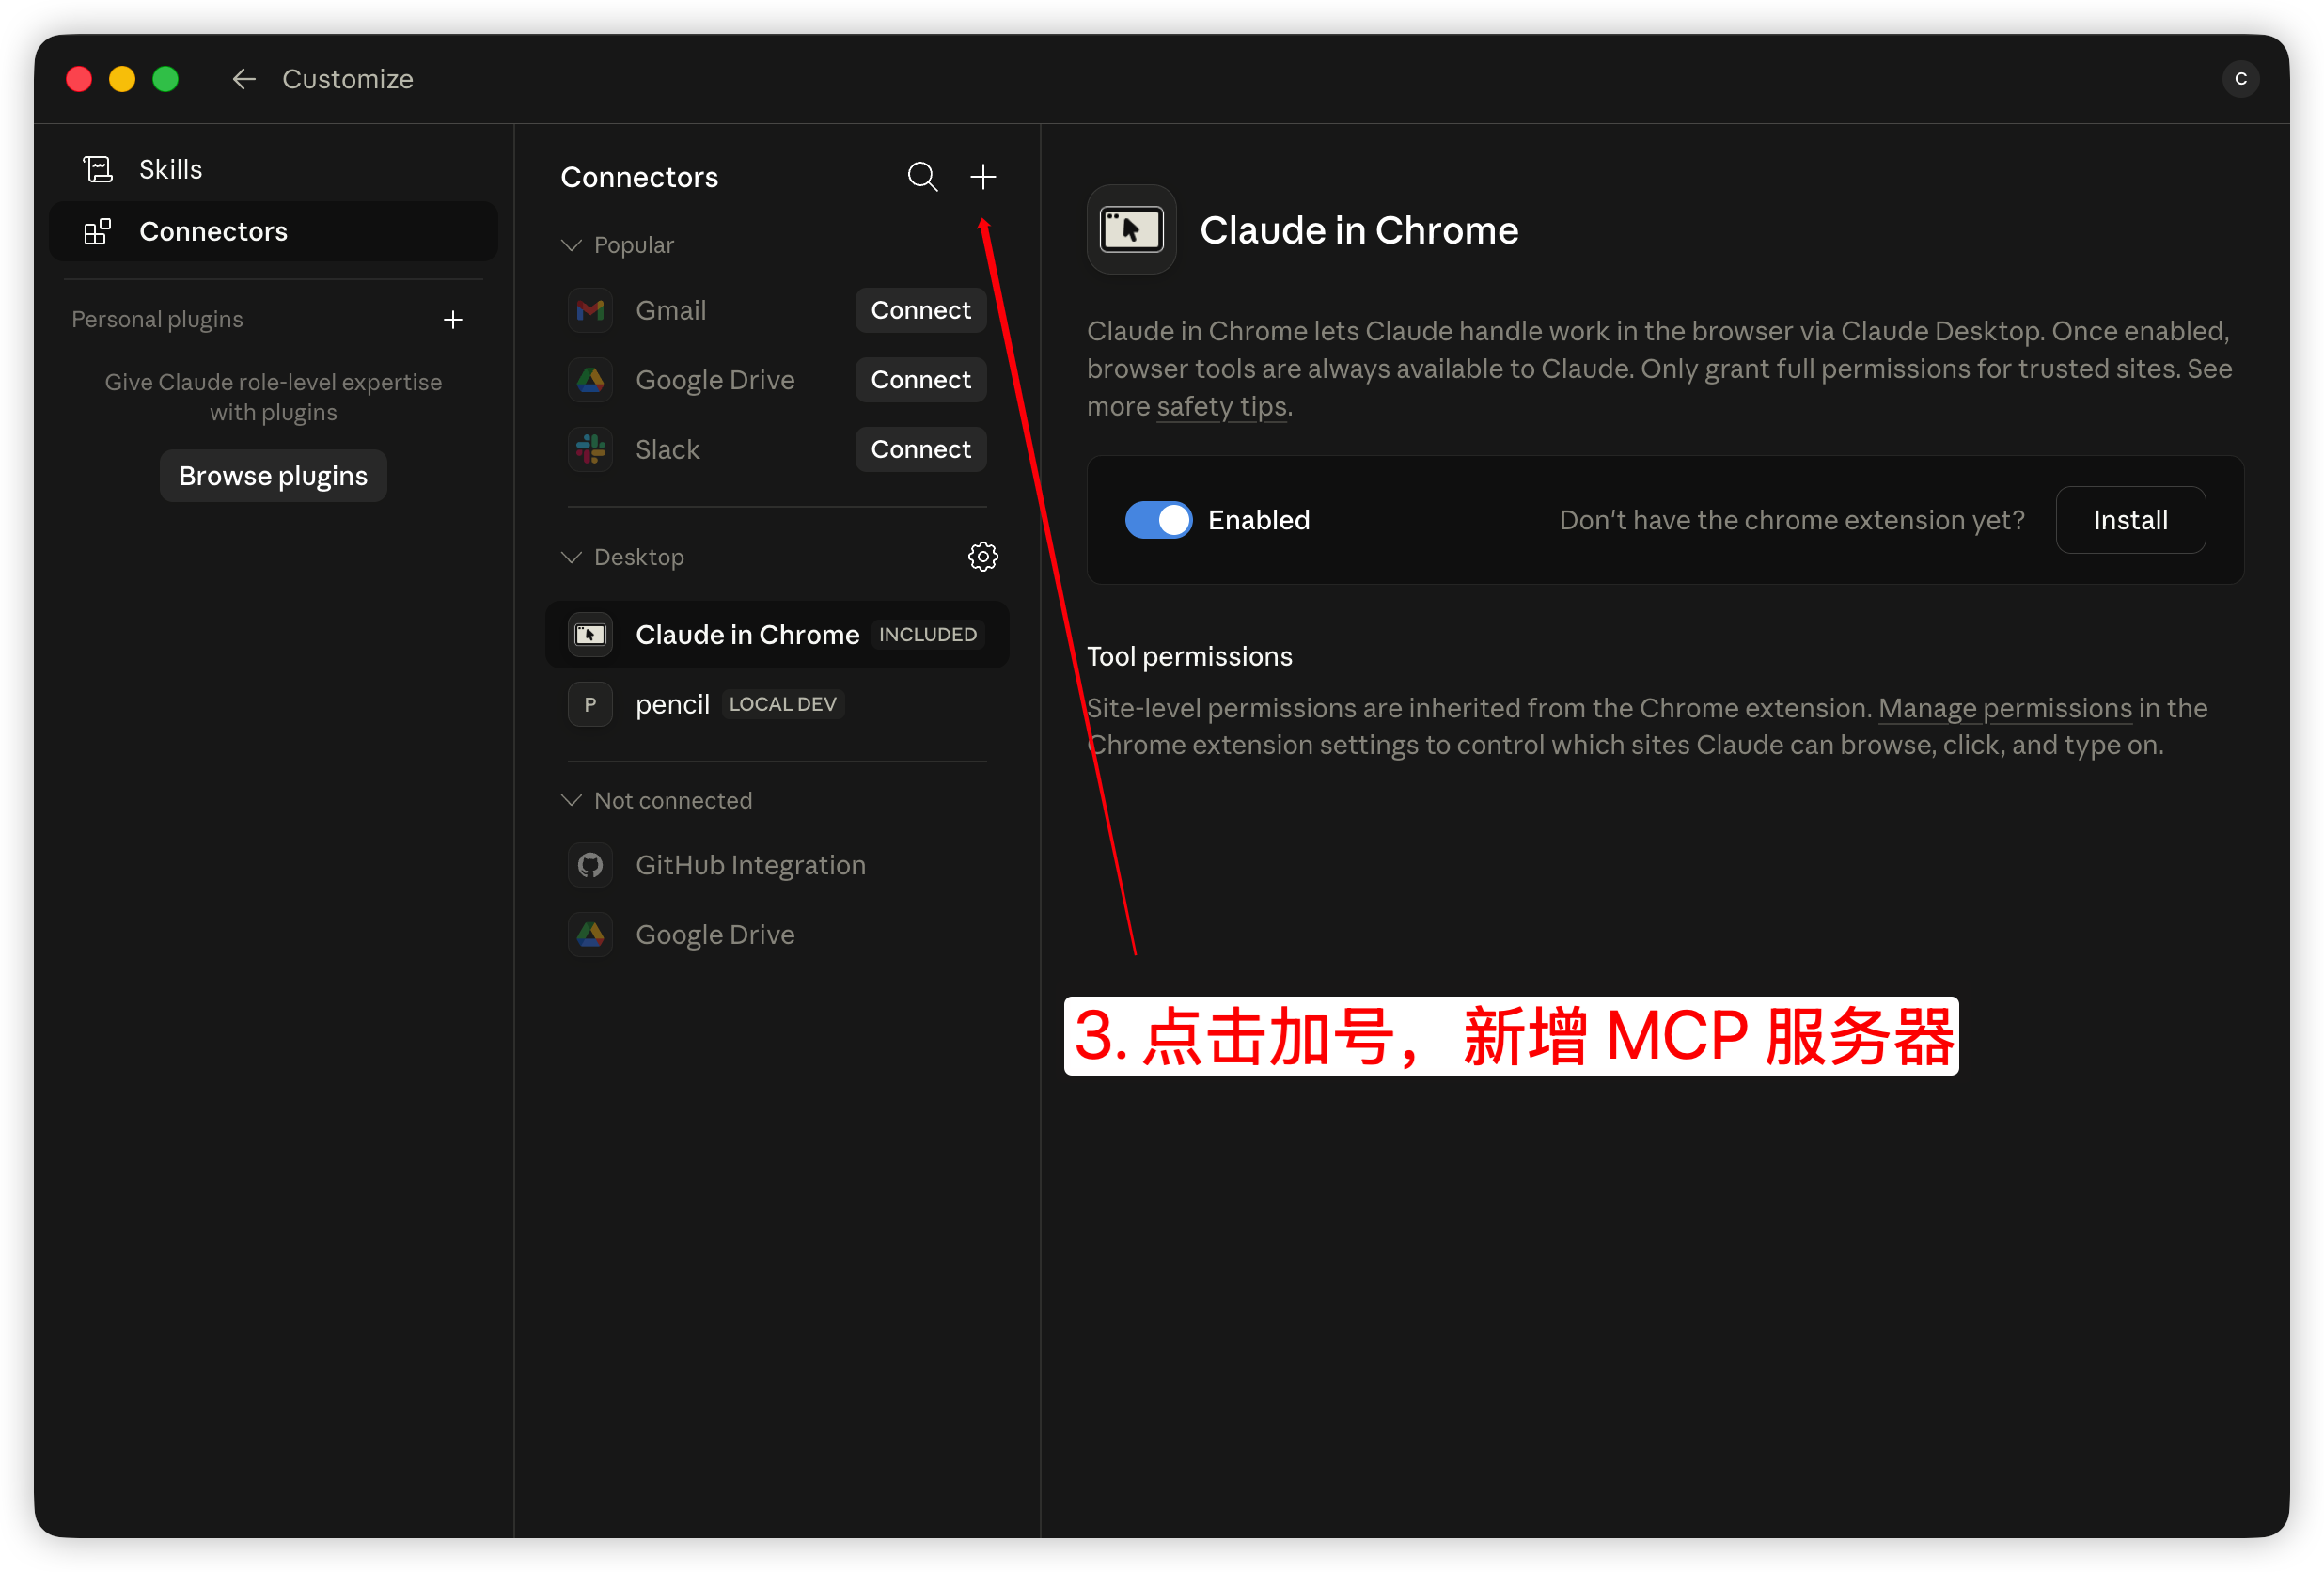The height and width of the screenshot is (1572, 2324).
Task: Open the GitHub Integration connector
Action: coord(777,865)
